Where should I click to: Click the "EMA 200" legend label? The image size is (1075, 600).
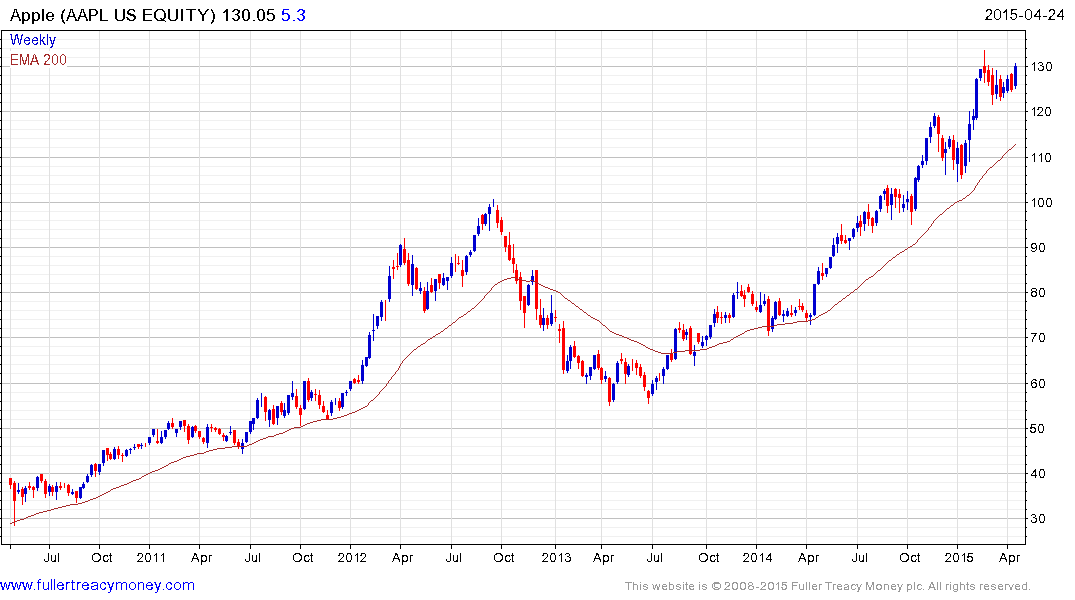(x=38, y=60)
